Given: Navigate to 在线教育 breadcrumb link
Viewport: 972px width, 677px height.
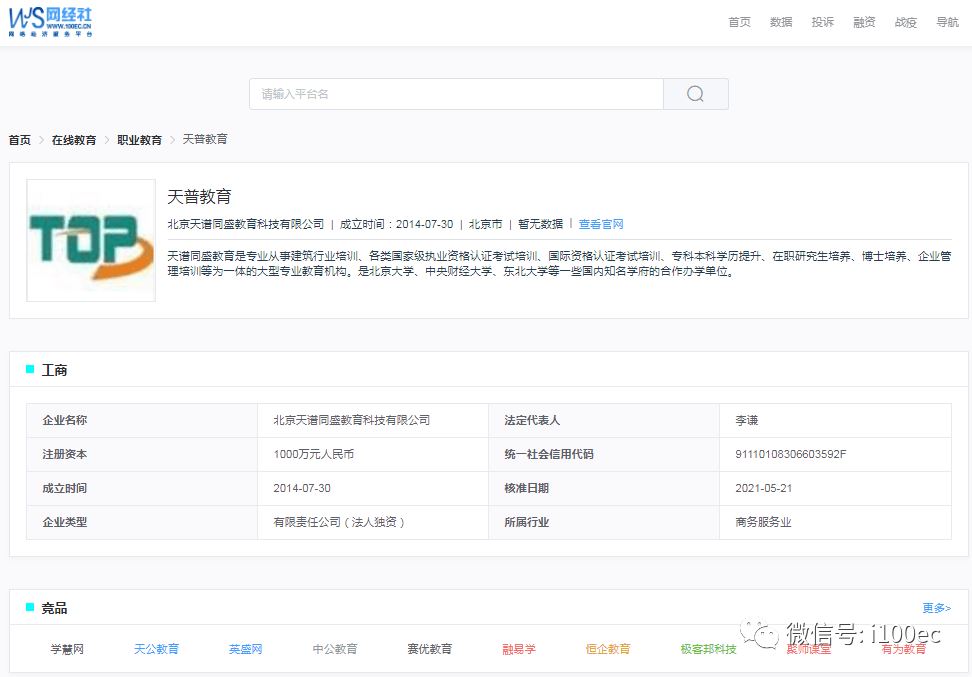Looking at the screenshot, I should (x=74, y=140).
